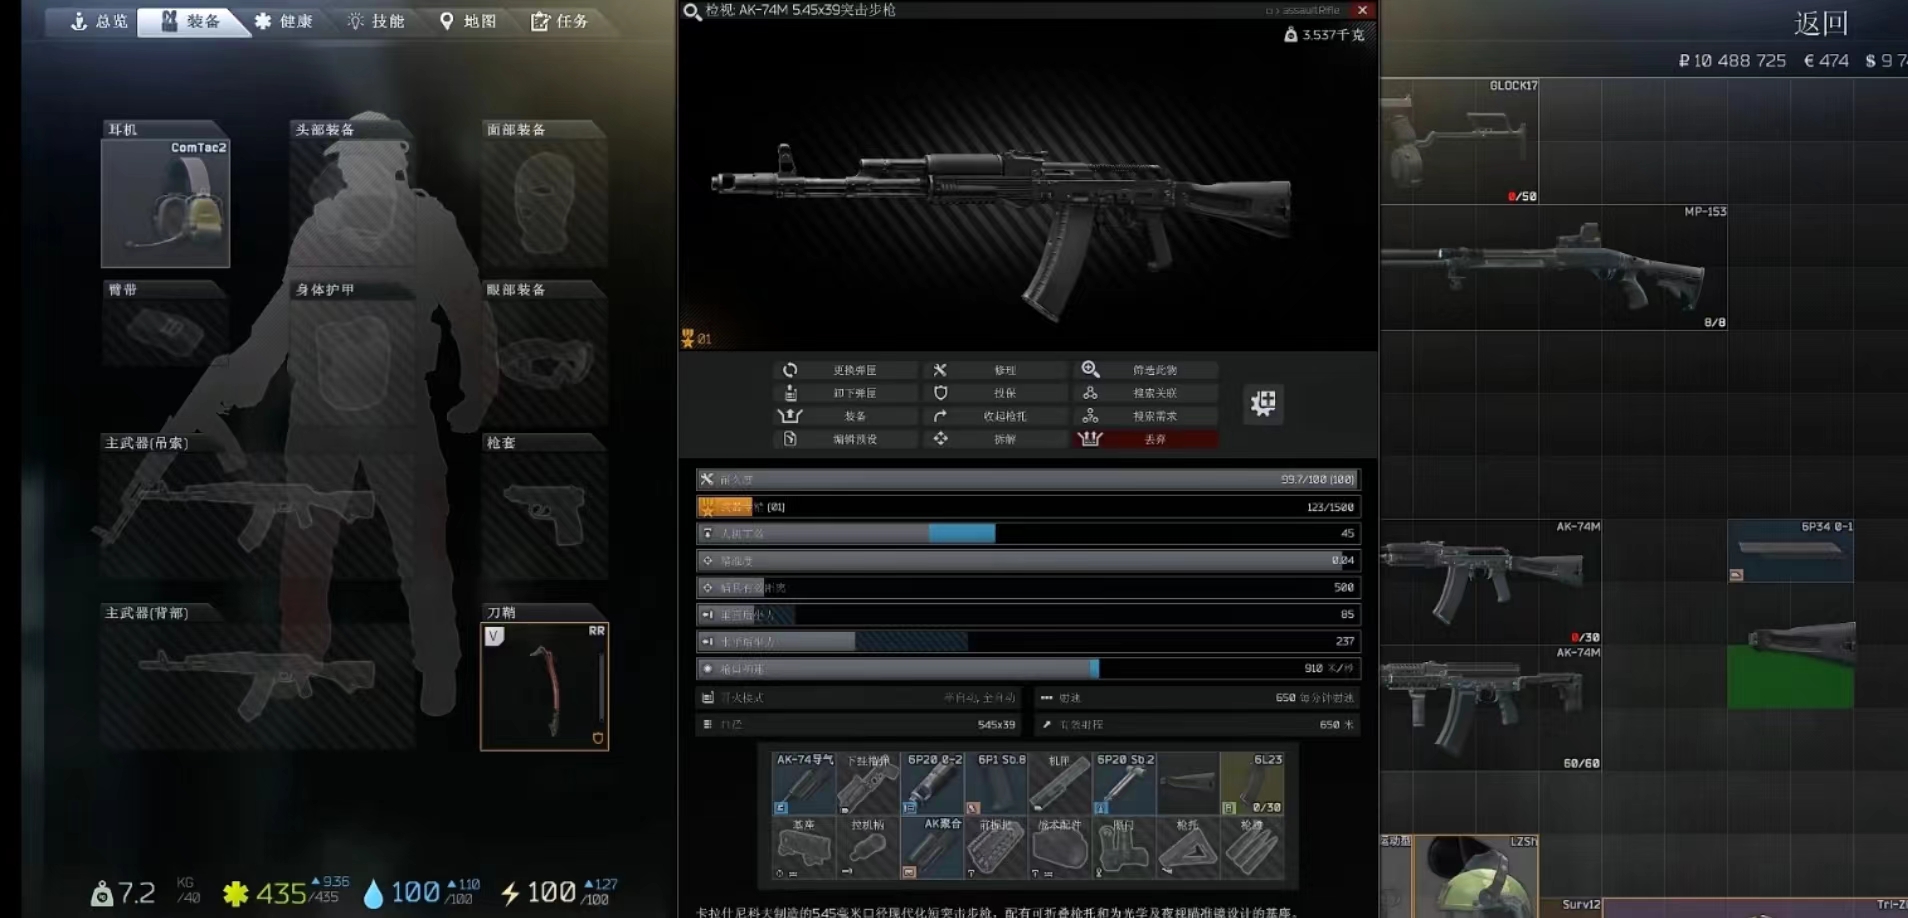
Task: Click the 更换弹匣 swap magazine option
Action: pos(845,370)
